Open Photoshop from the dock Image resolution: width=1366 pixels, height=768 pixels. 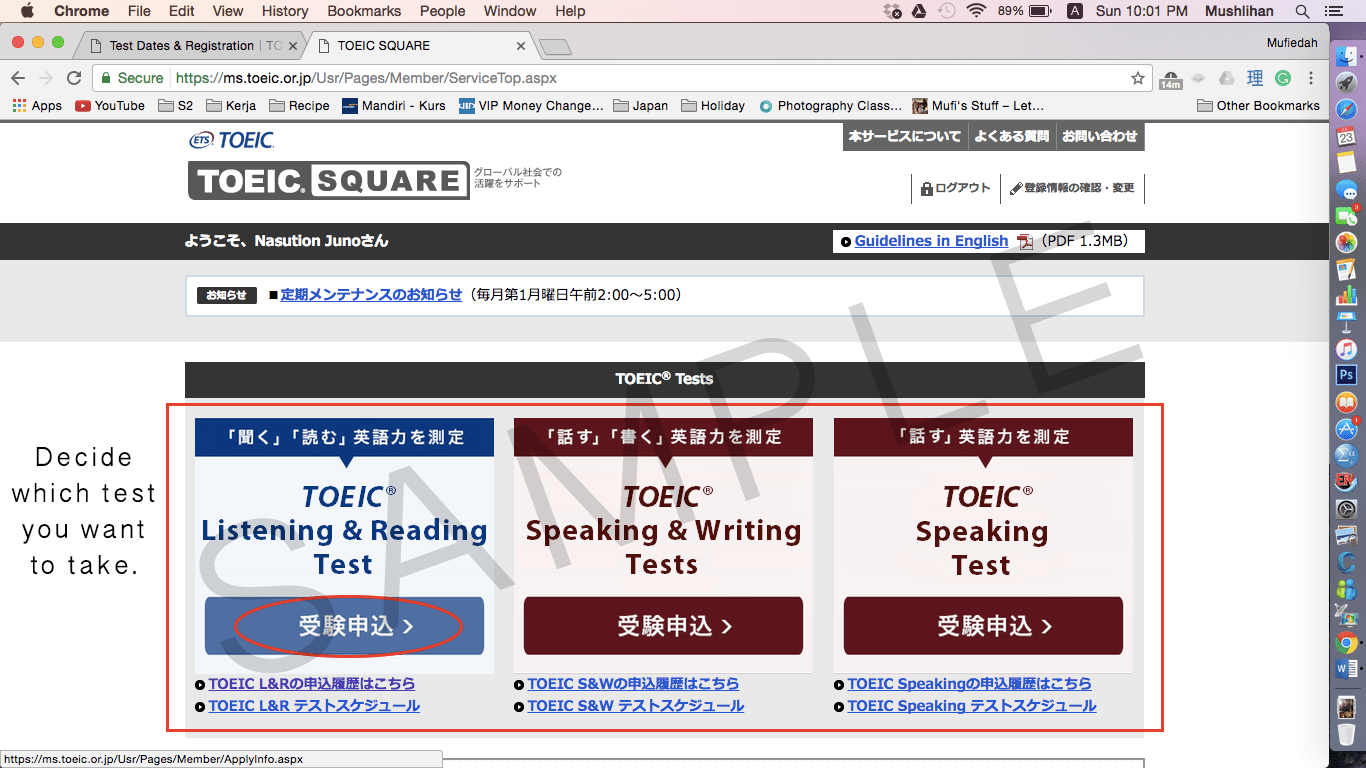(x=1346, y=376)
